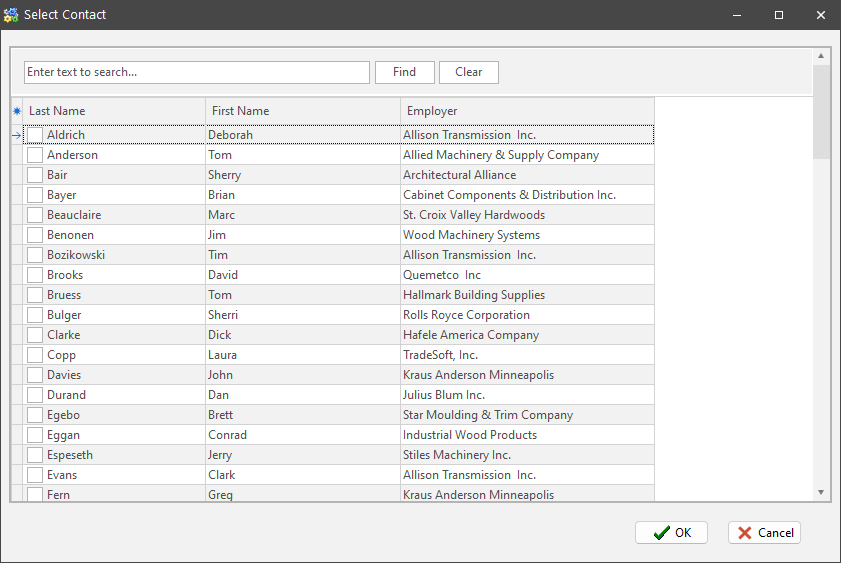Image resolution: width=841 pixels, height=563 pixels.
Task: Check the box for Anderson
Action: 35,155
